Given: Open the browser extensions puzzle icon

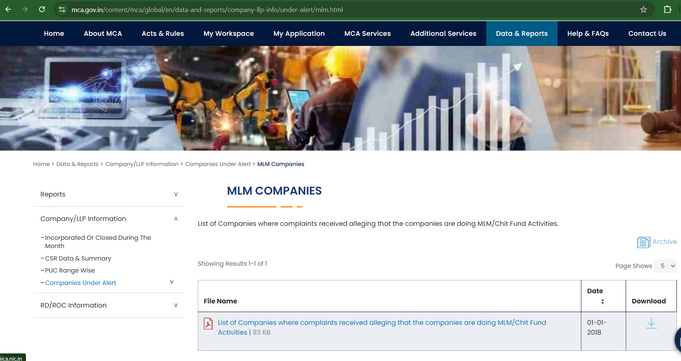Looking at the screenshot, I should pos(668,9).
